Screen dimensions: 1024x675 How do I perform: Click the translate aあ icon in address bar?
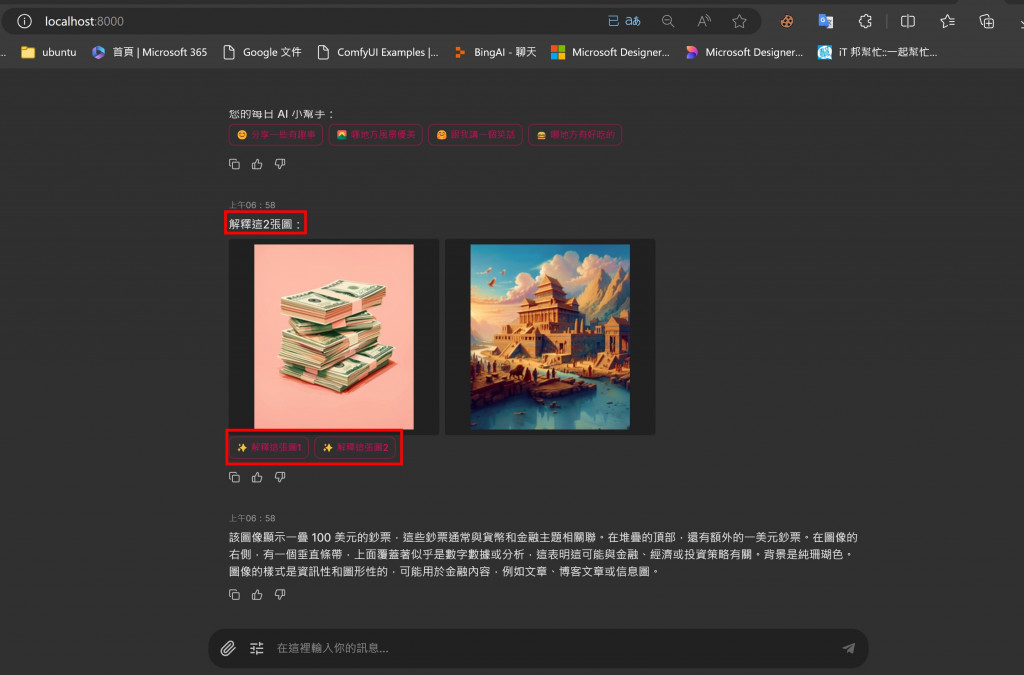(633, 21)
